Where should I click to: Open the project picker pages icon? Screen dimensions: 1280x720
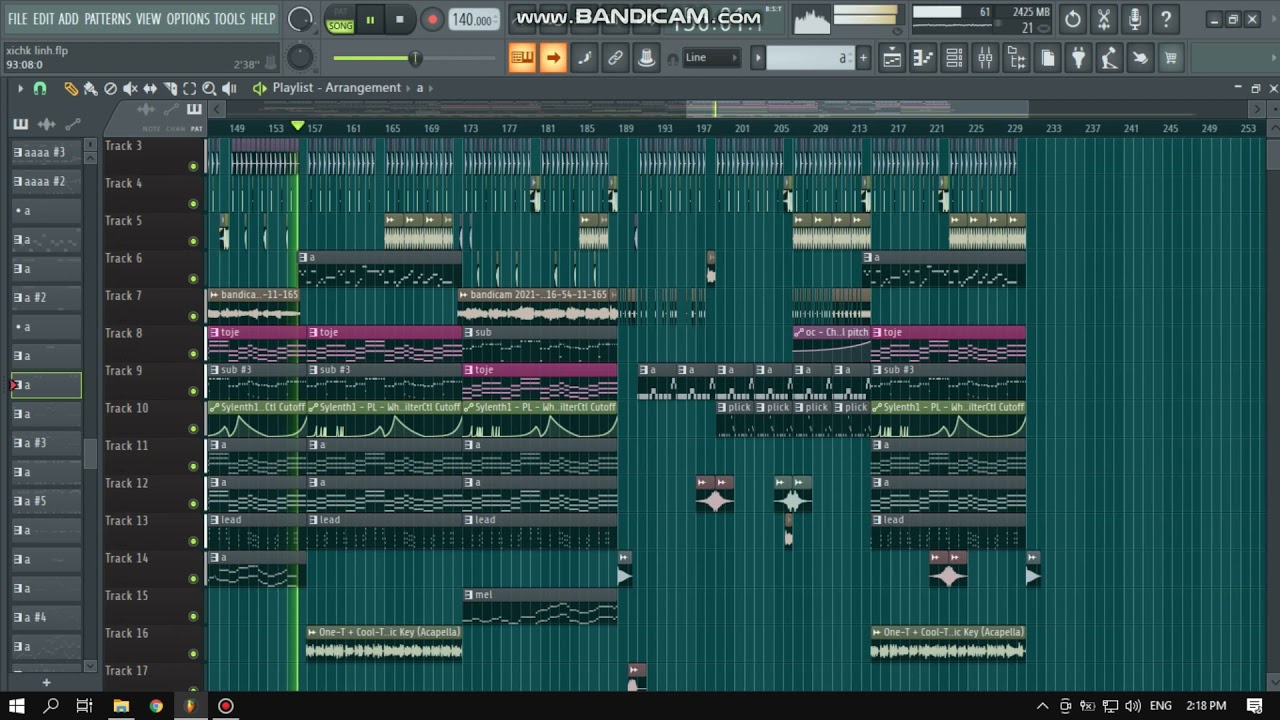point(1047,58)
